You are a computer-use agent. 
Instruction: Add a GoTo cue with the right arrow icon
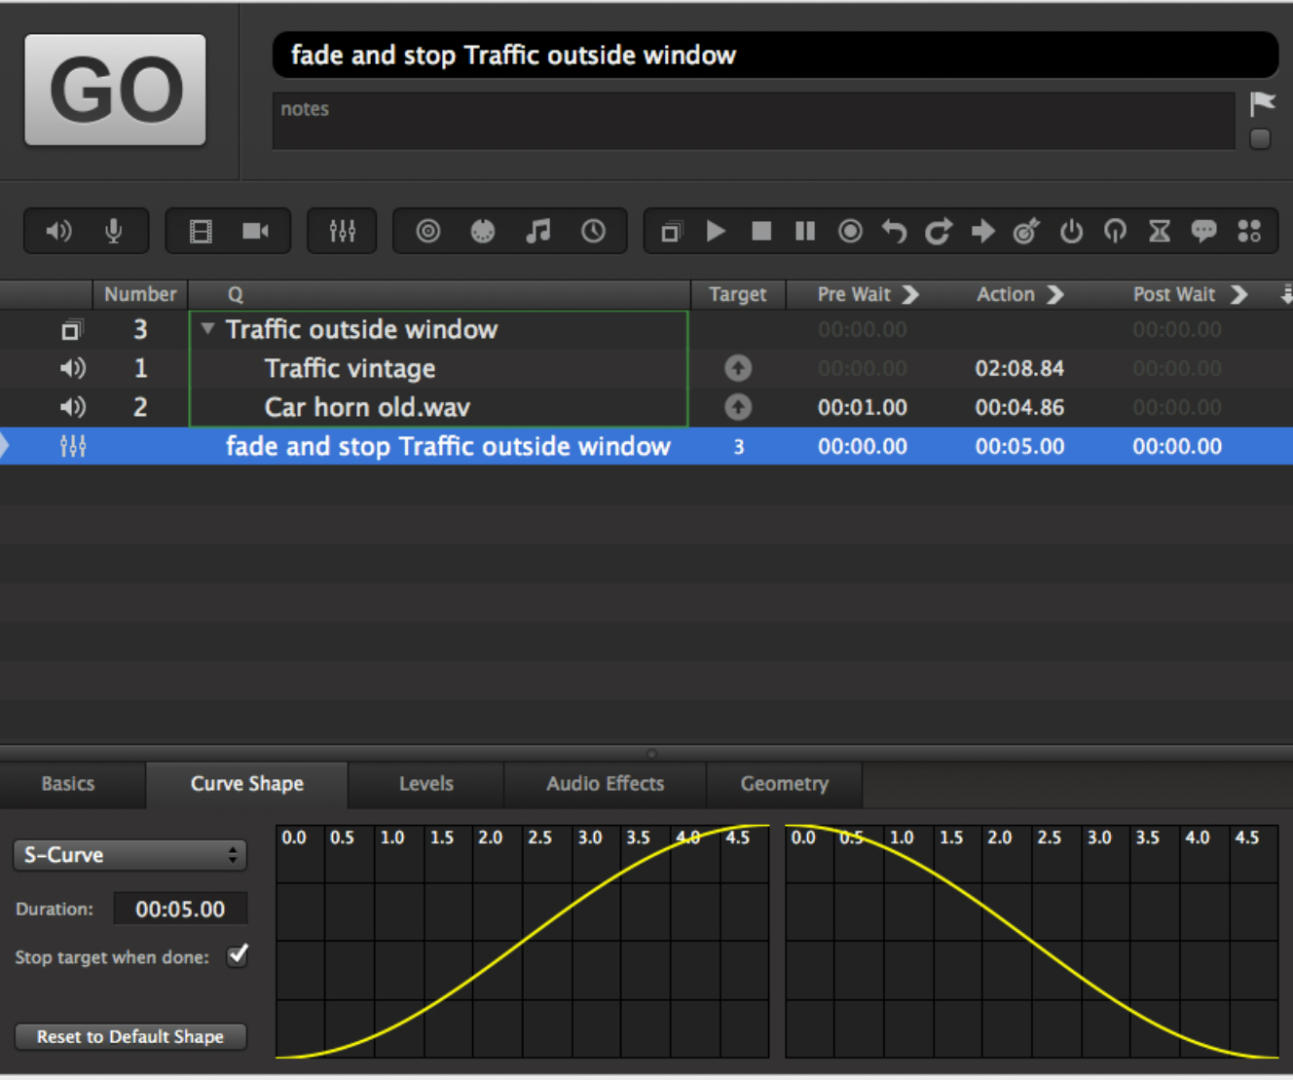[983, 231]
